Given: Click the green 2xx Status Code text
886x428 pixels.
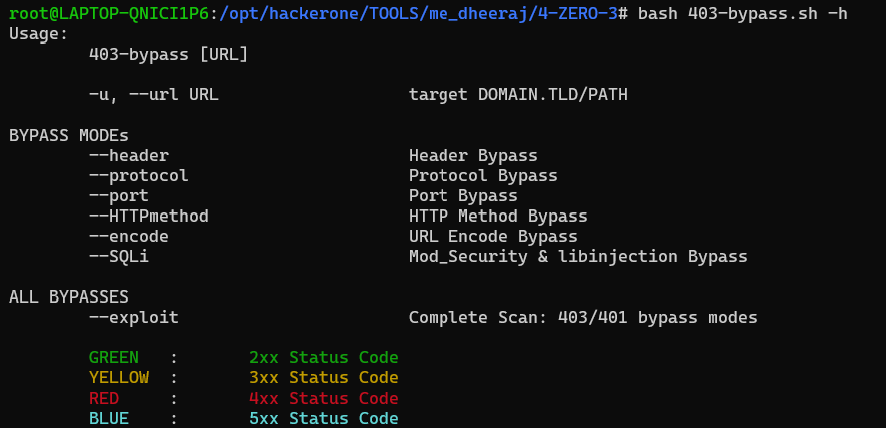Looking at the screenshot, I should tap(324, 358).
